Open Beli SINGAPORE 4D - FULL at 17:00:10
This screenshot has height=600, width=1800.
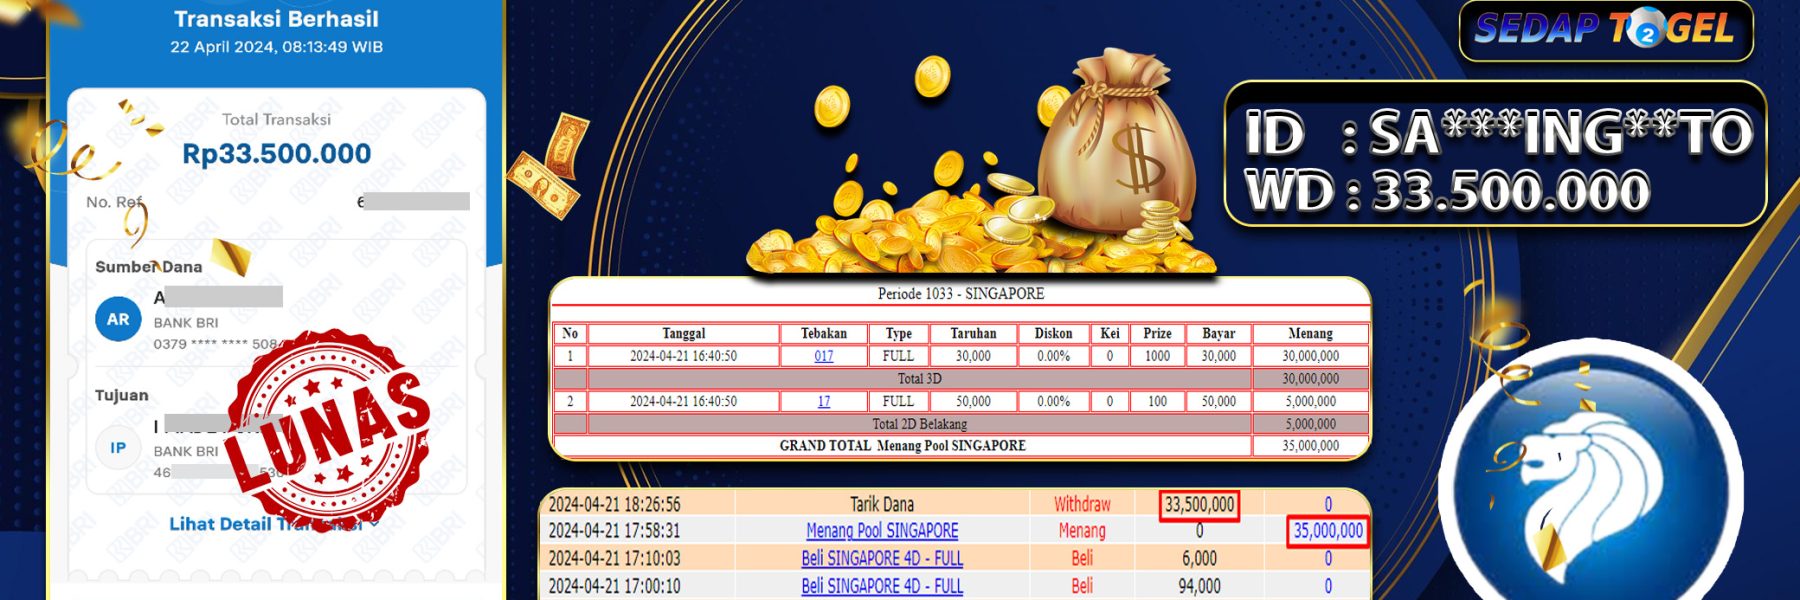point(882,586)
